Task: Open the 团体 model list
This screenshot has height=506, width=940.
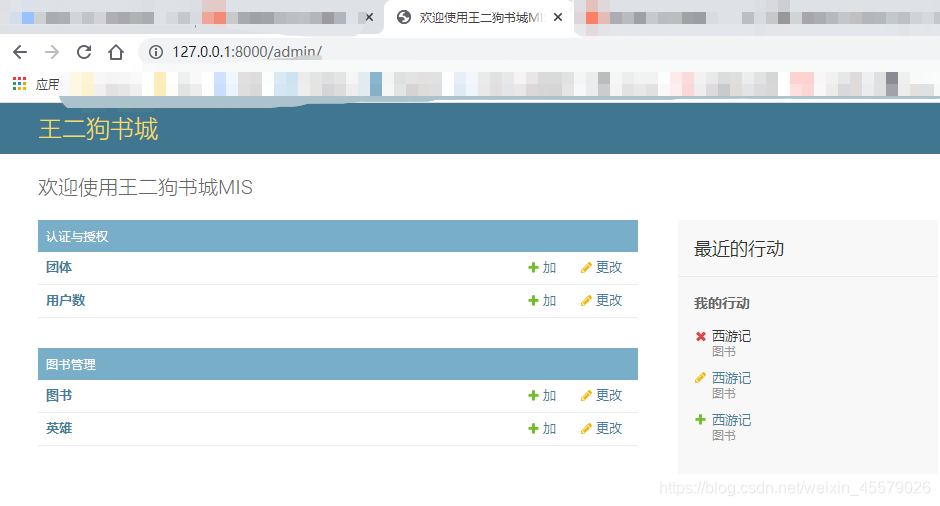Action: coord(59,267)
